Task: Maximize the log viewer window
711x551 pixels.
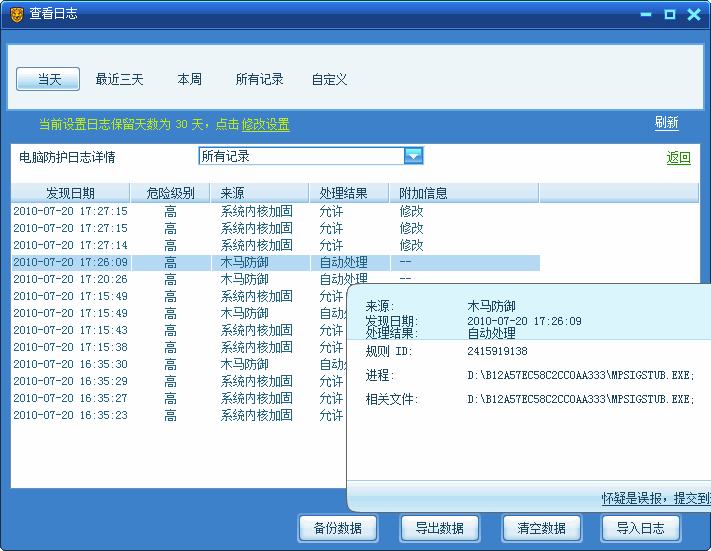Action: [669, 14]
